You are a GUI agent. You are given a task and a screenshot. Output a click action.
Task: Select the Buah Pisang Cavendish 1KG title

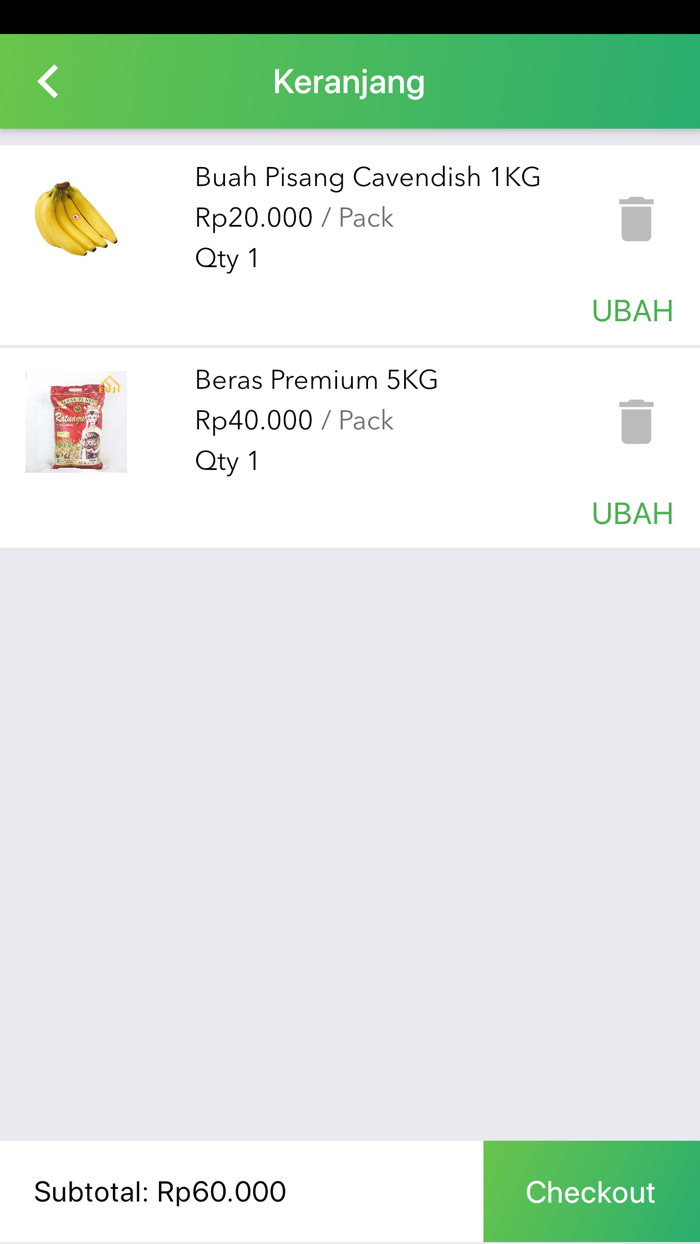tap(367, 177)
